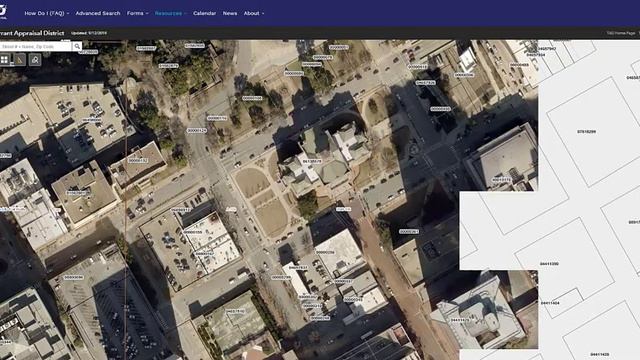Select the parcel labeled 04411404
The height and width of the screenshot is (360, 640).
pyautogui.click(x=550, y=303)
